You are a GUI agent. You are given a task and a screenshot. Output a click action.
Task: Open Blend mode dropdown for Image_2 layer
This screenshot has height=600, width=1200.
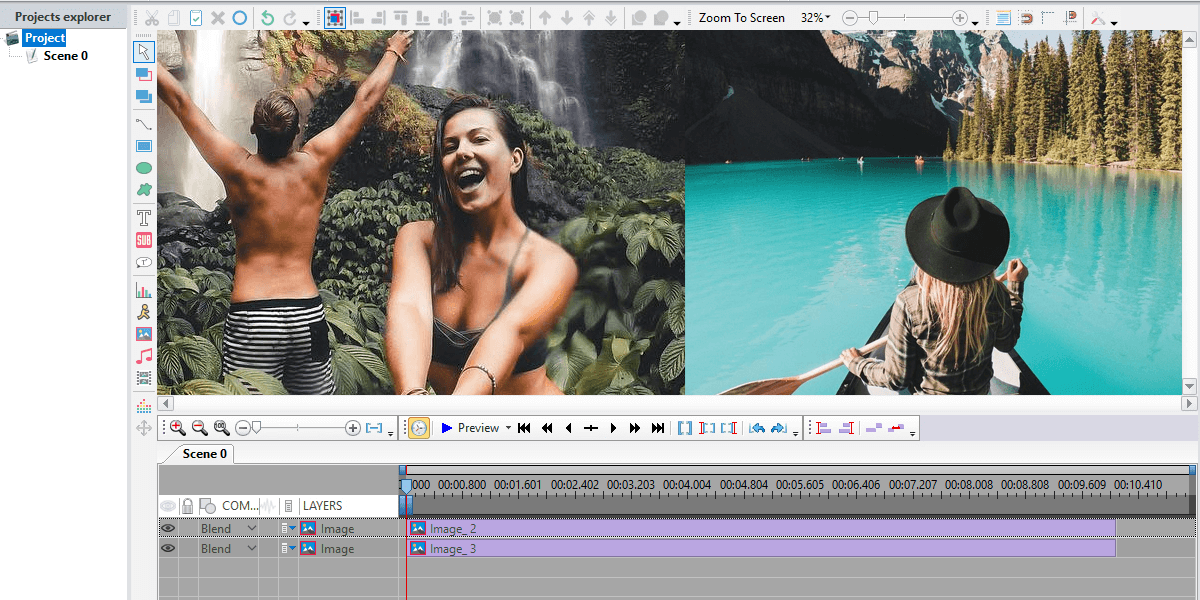click(x=252, y=529)
